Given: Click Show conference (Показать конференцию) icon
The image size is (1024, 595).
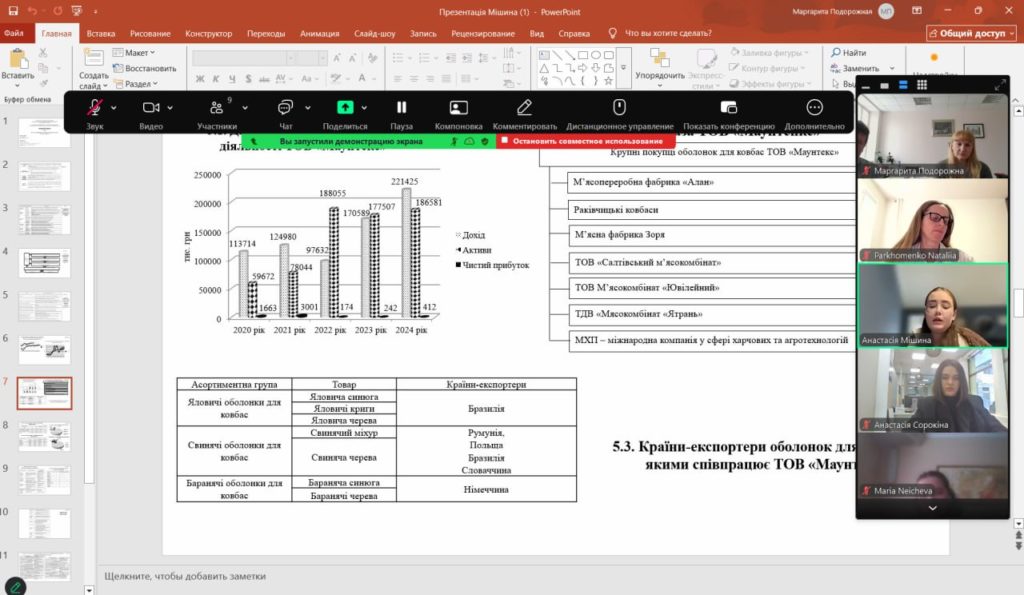Looking at the screenshot, I should tap(728, 108).
